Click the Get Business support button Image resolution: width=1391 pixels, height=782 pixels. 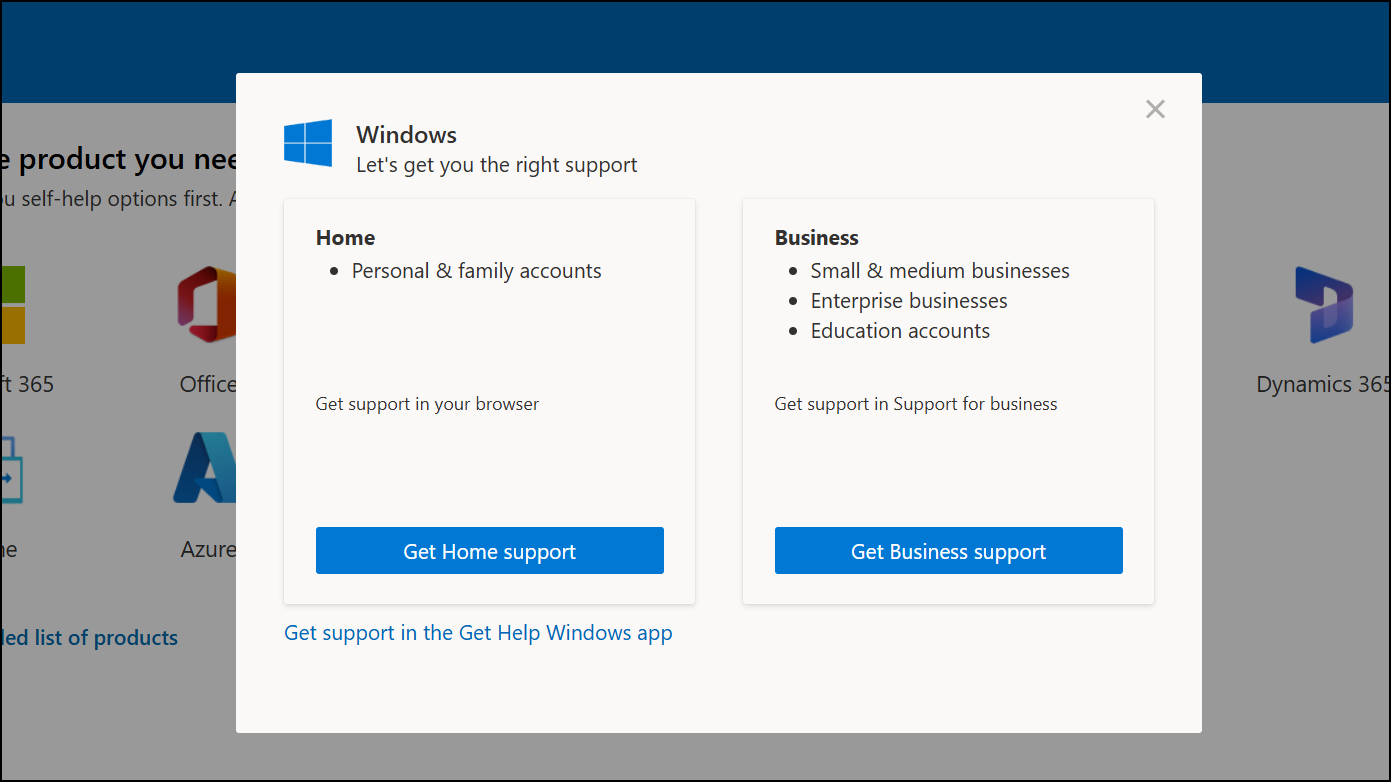click(x=949, y=551)
